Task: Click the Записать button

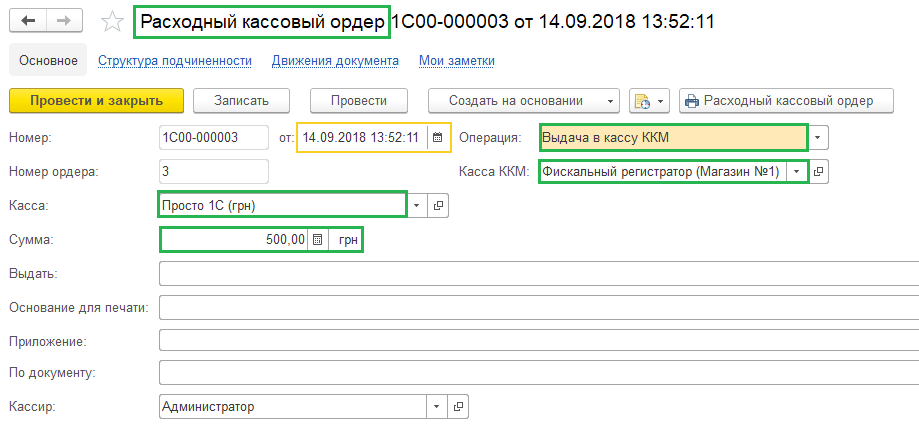Action: pos(241,101)
